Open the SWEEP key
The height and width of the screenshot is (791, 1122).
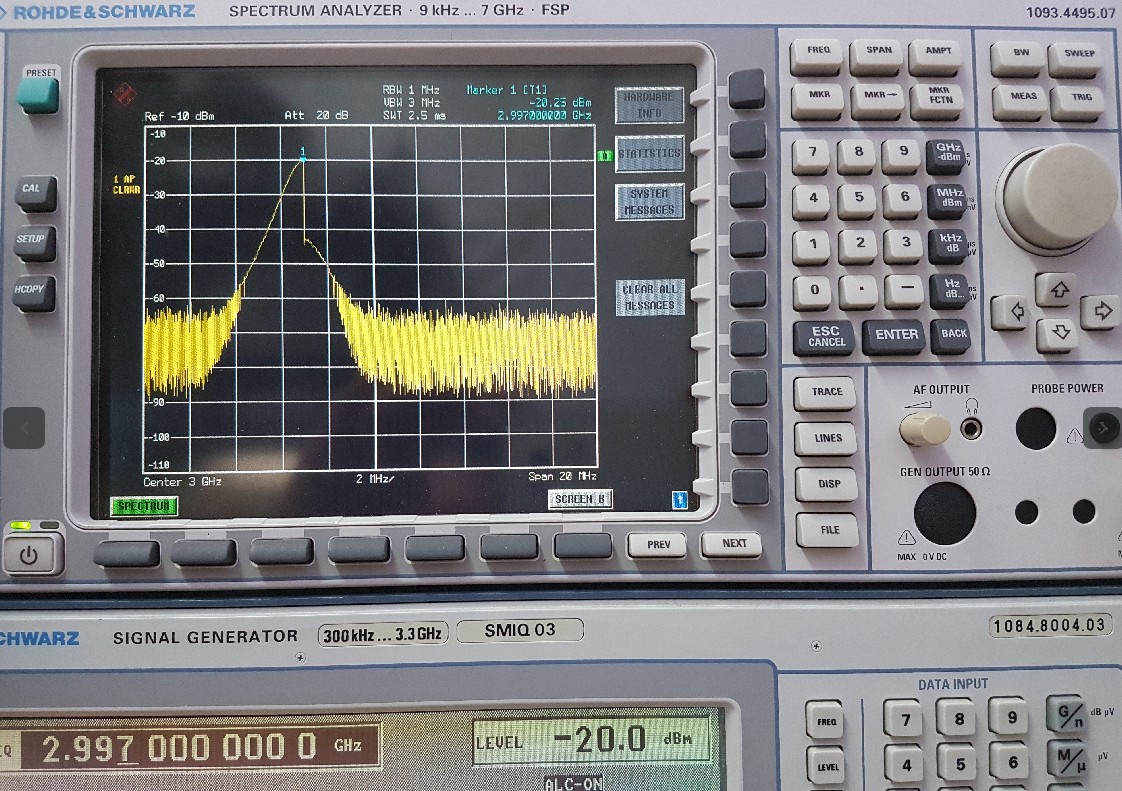1077,59
